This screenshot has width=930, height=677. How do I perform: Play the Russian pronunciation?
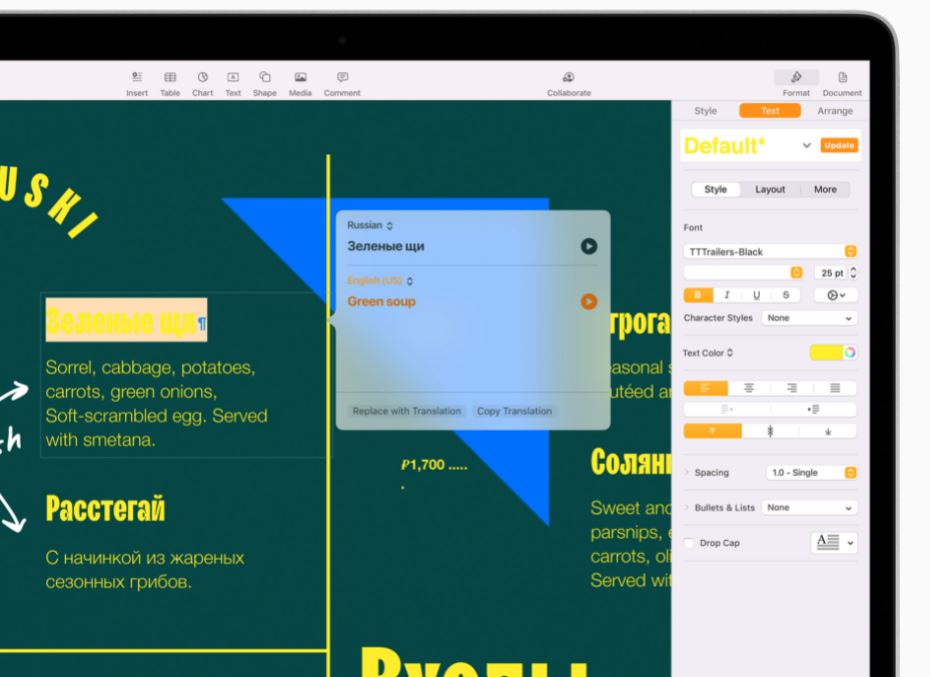point(589,246)
